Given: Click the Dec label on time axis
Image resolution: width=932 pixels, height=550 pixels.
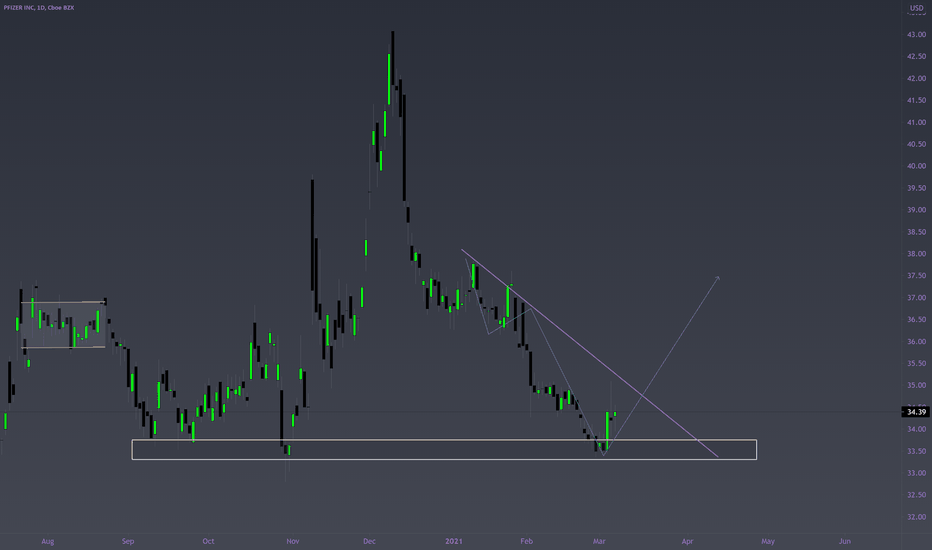Looking at the screenshot, I should coord(369,542).
